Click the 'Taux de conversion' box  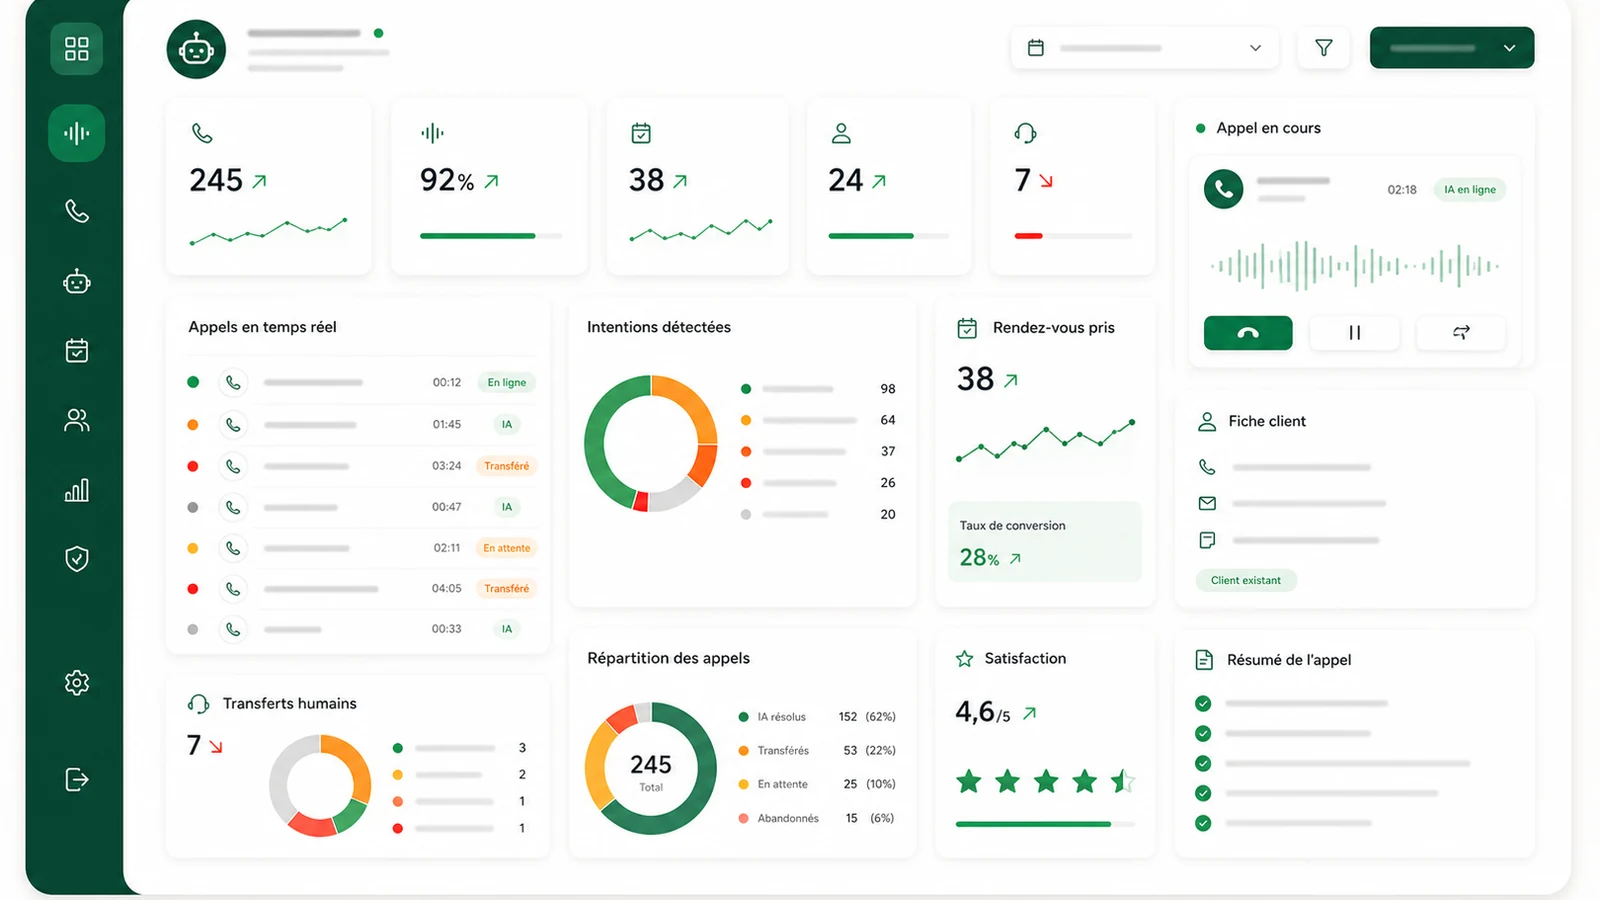tap(1044, 541)
